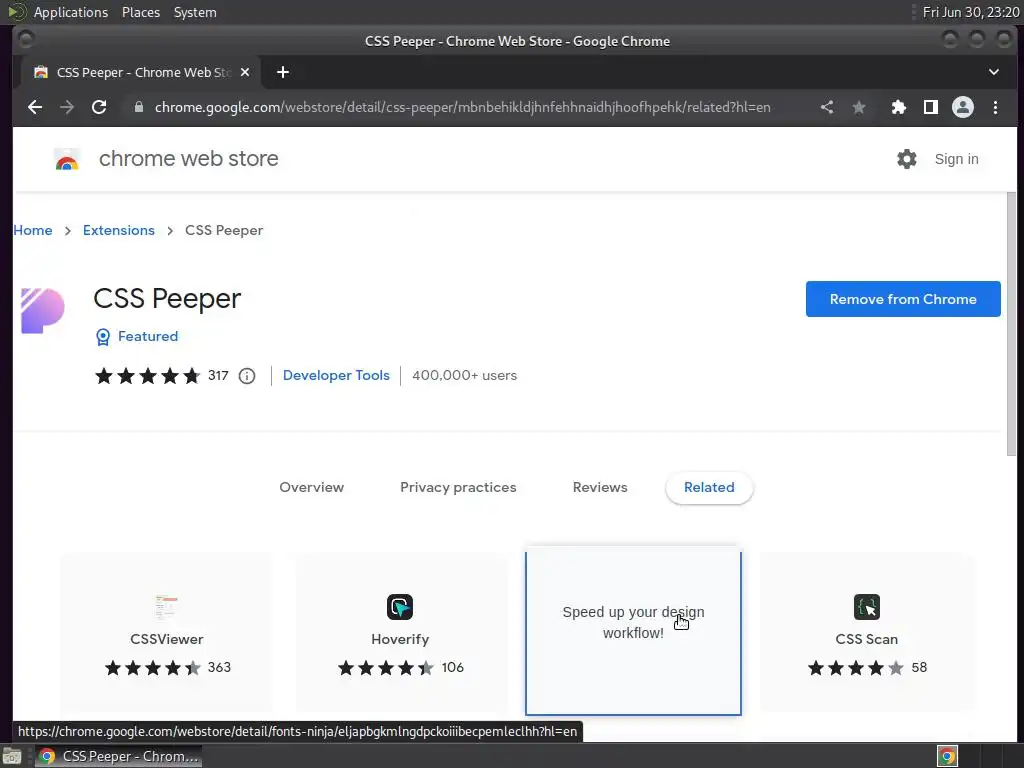The image size is (1024, 768).
Task: Go back to the previous page
Action: 35,107
